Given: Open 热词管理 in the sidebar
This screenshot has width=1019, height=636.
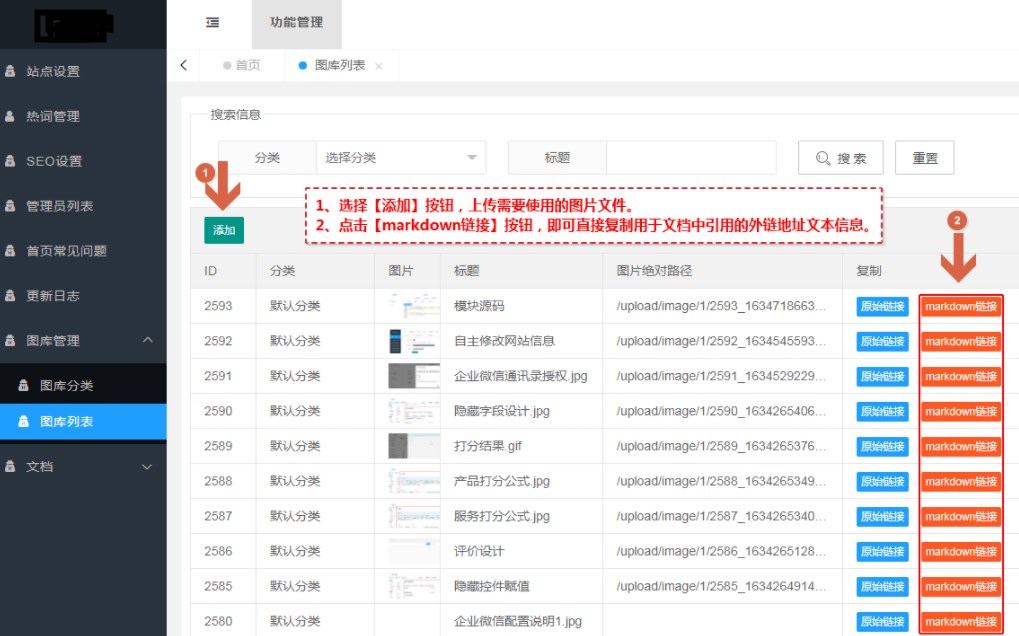Looking at the screenshot, I should pyautogui.click(x=53, y=116).
